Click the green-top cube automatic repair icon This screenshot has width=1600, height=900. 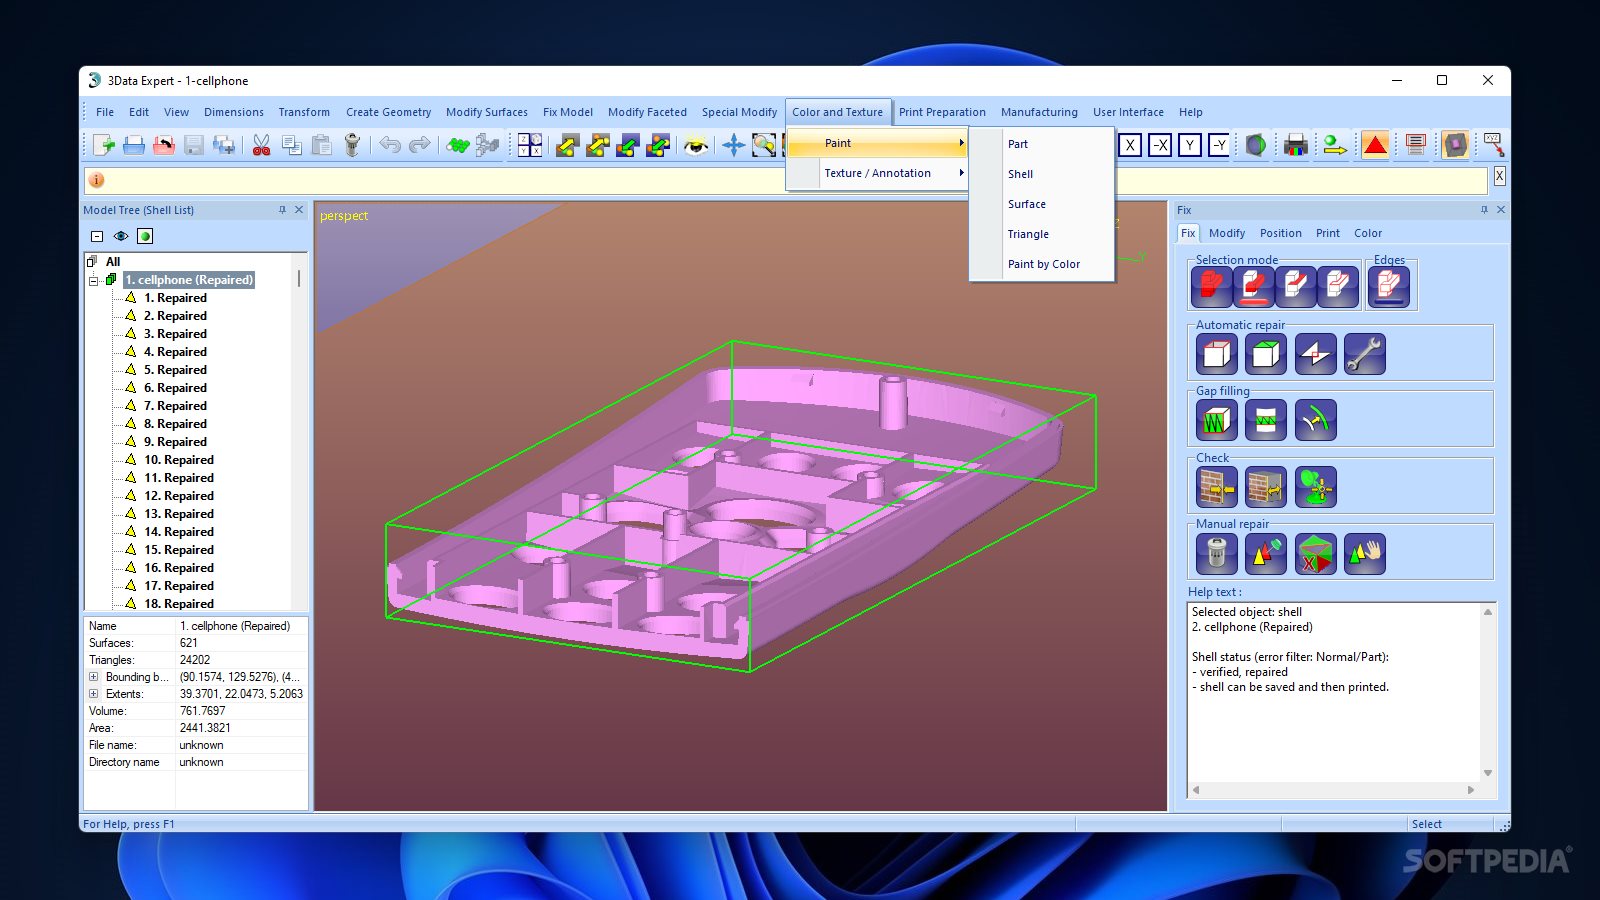point(1266,354)
